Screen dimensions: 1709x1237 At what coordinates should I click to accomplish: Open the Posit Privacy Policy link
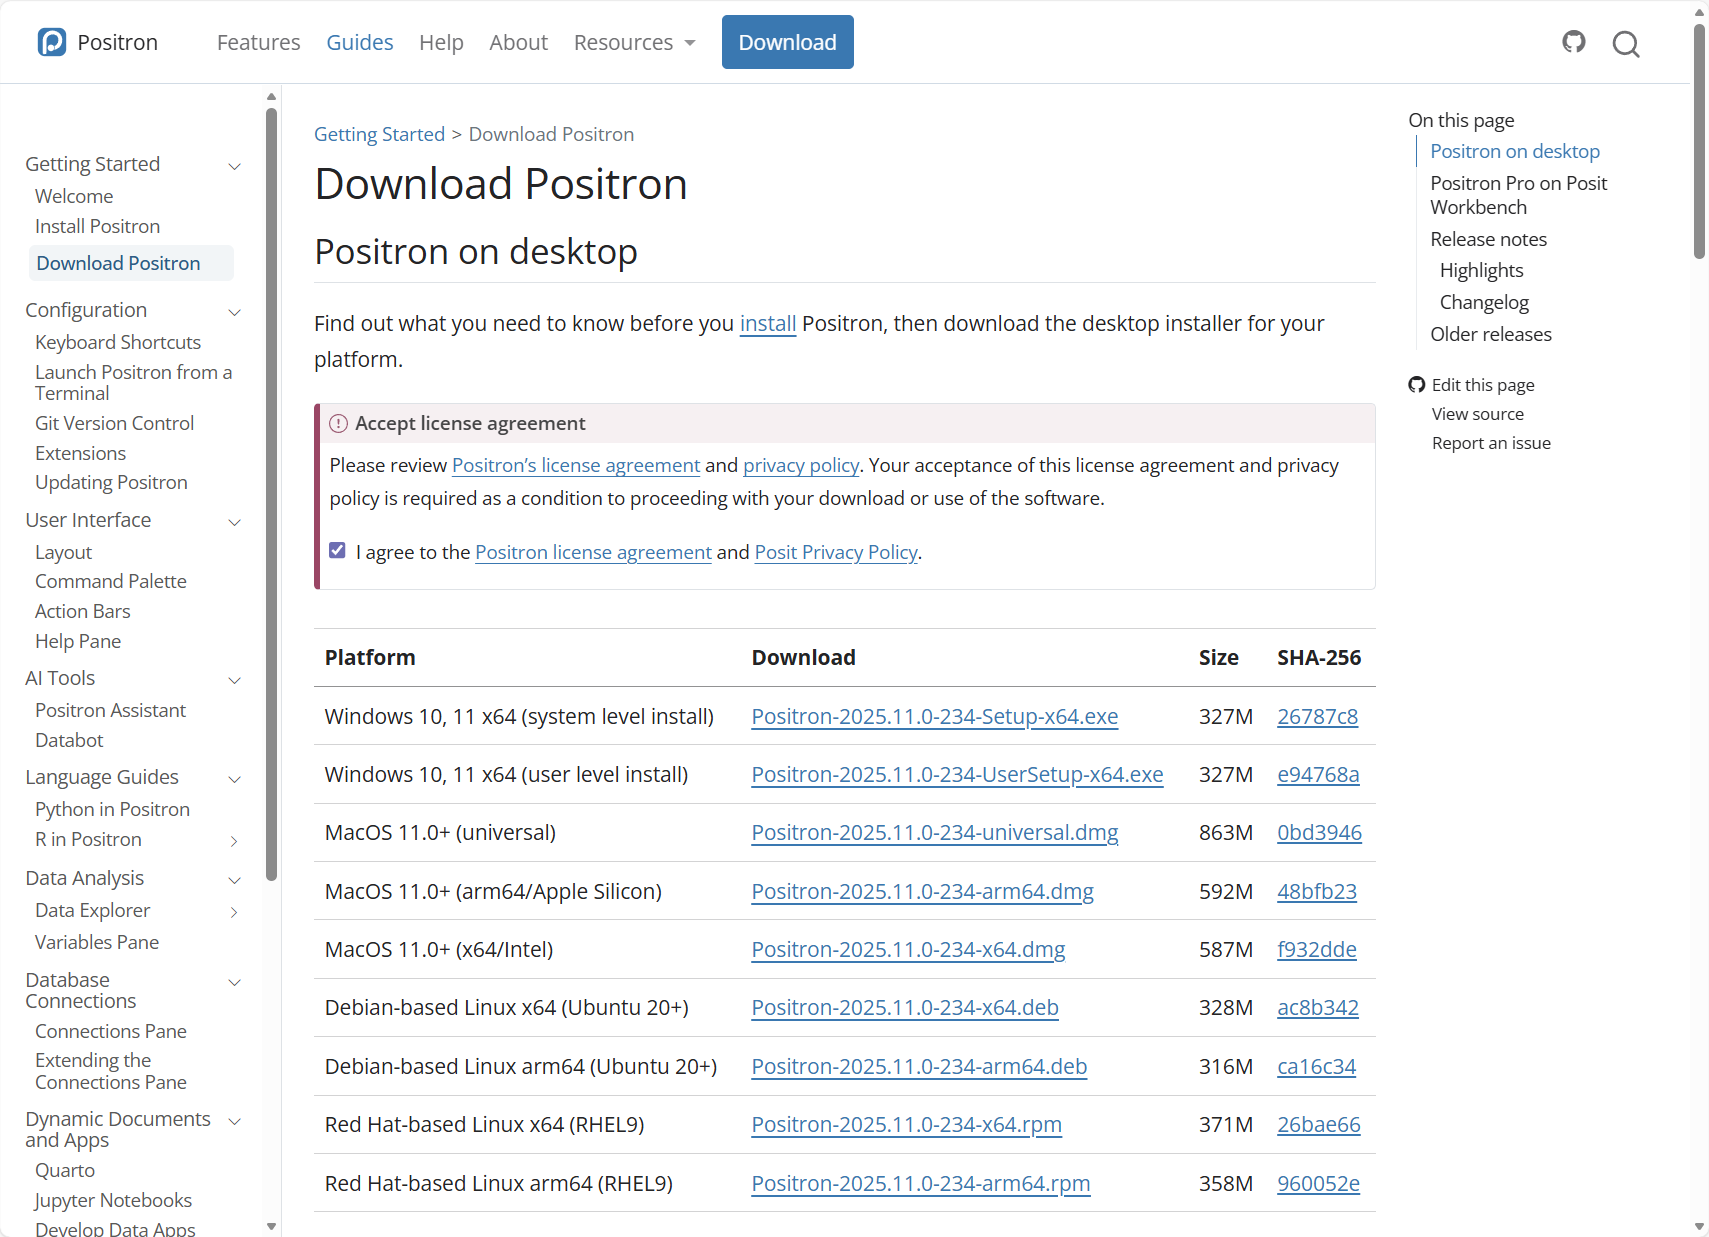click(836, 552)
